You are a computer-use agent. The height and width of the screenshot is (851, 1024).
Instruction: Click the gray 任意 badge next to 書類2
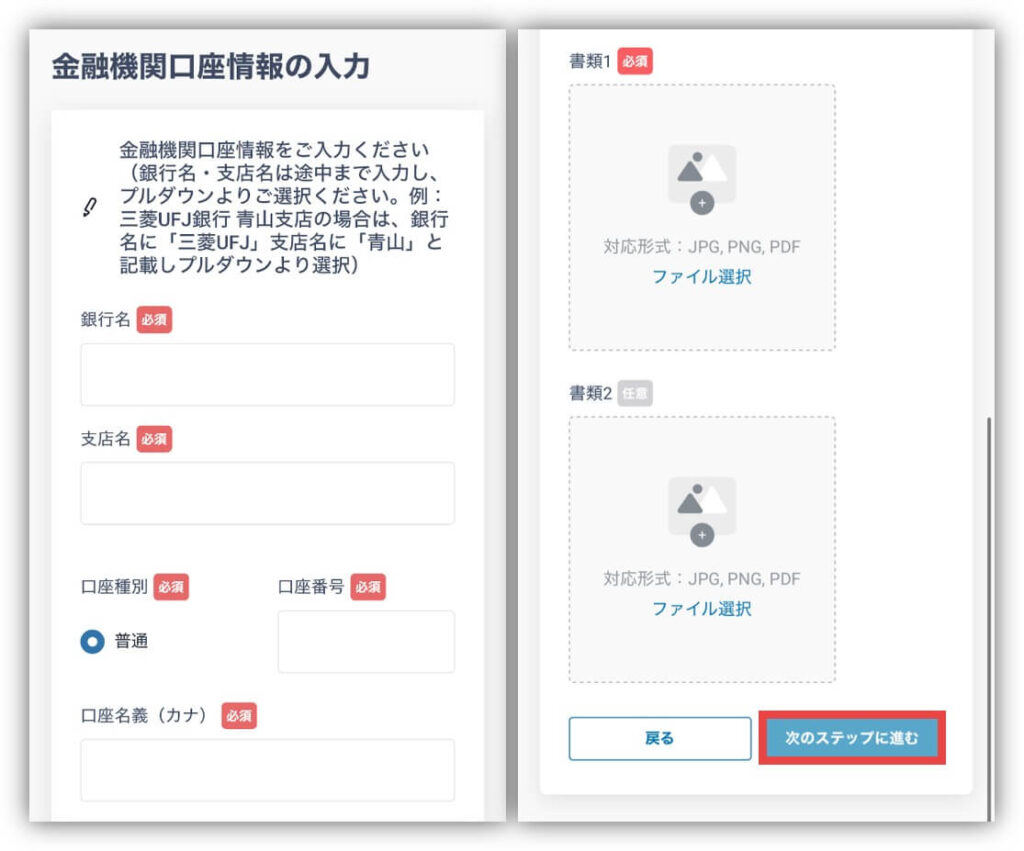tap(635, 393)
